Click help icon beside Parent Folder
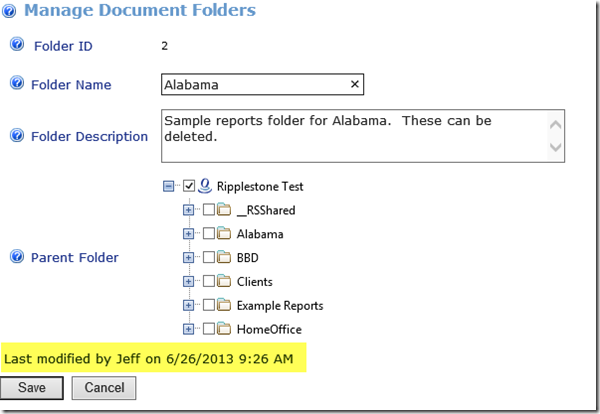 point(16,257)
